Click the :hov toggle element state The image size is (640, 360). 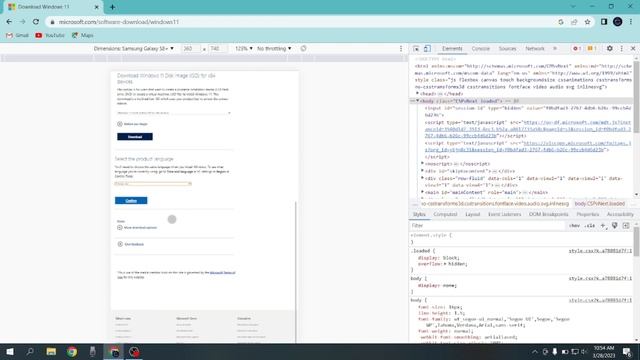pyautogui.click(x=574, y=225)
